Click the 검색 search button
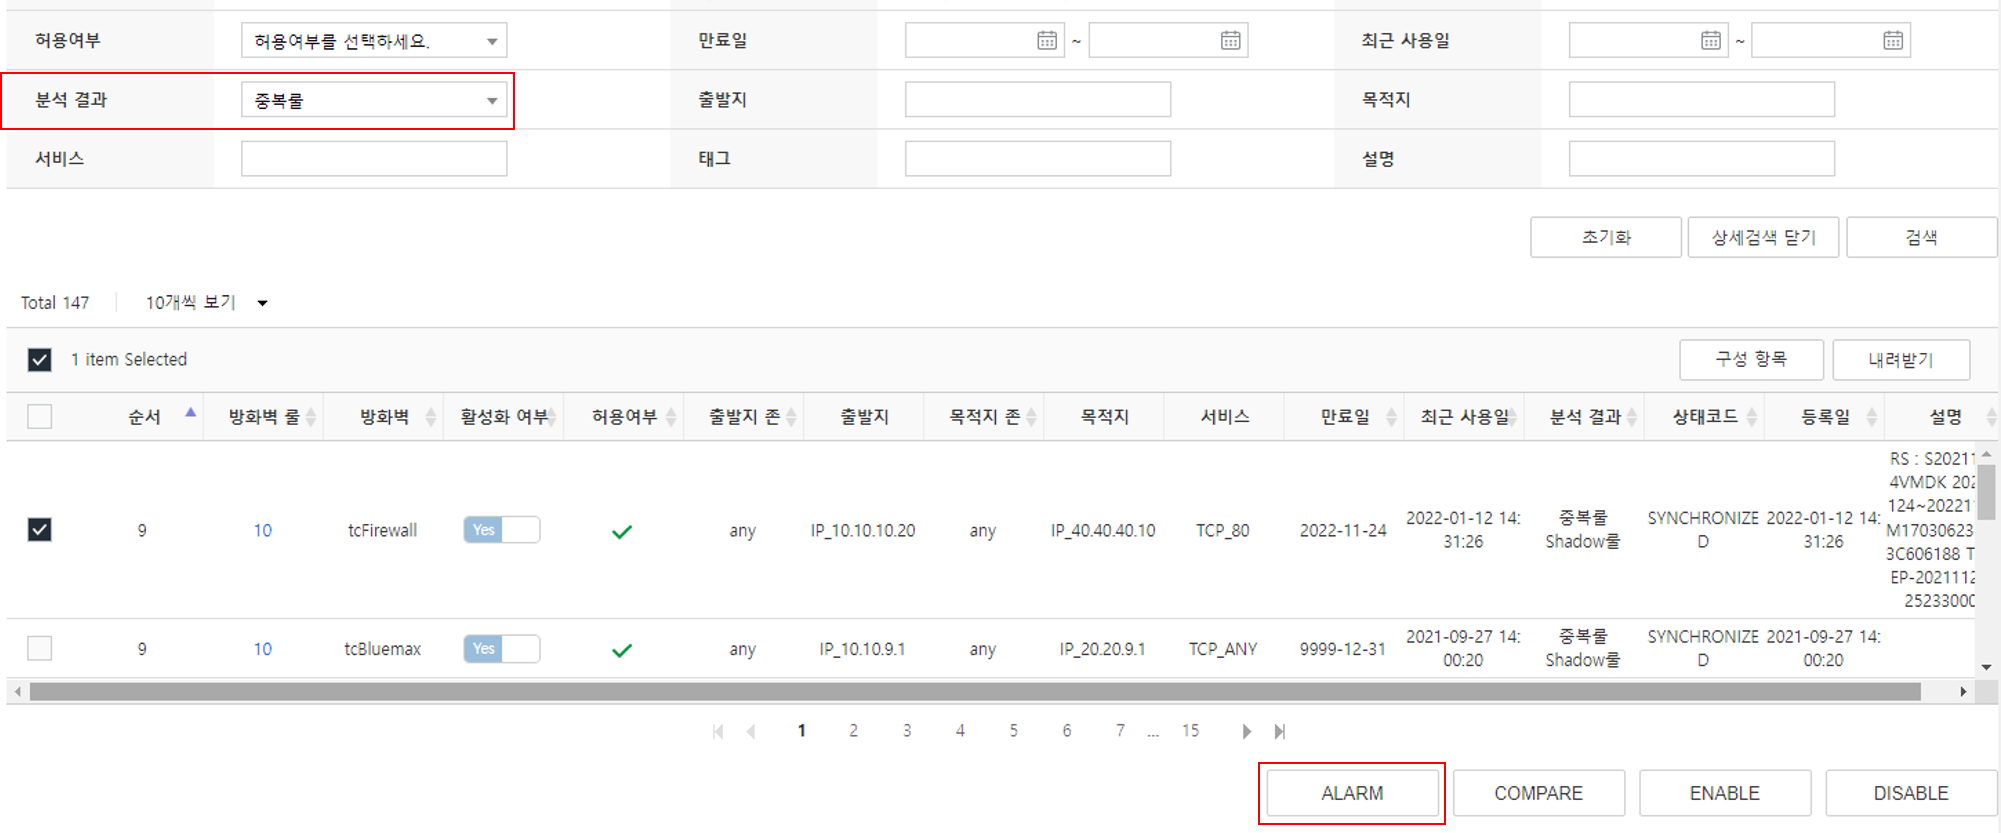 pyautogui.click(x=1921, y=237)
